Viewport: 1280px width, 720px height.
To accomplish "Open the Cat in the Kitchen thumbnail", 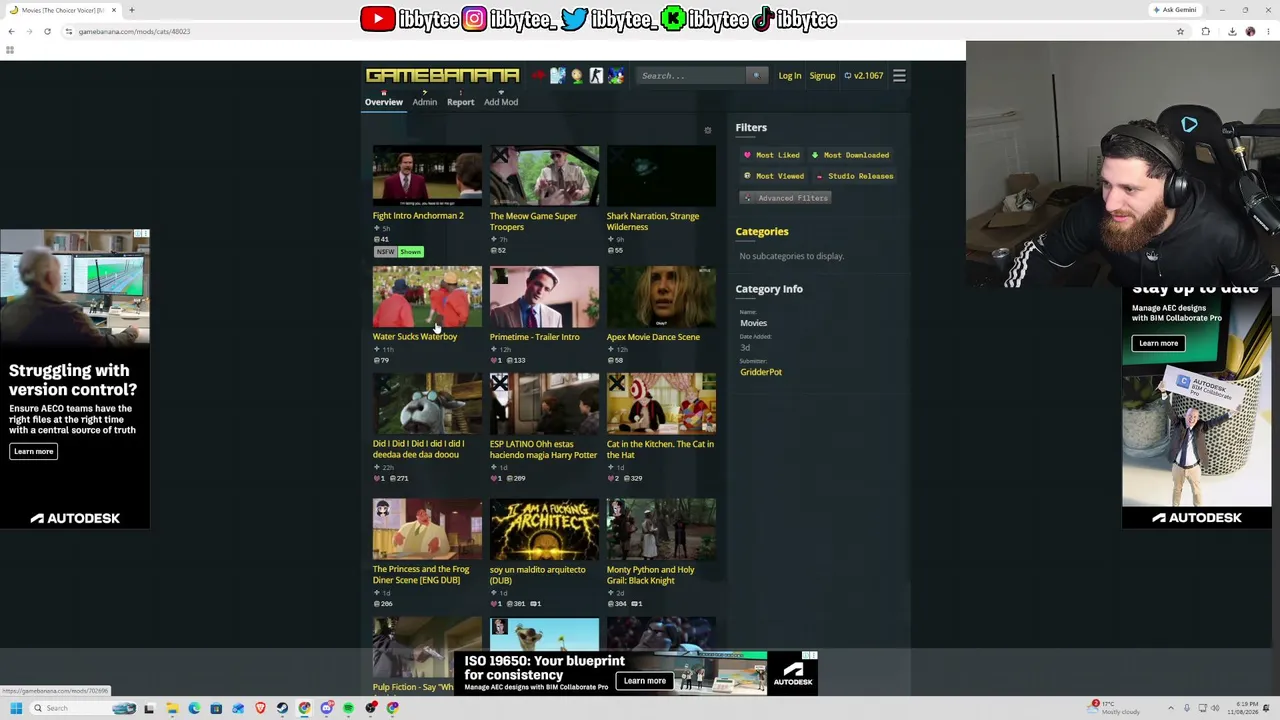I will click(661, 404).
